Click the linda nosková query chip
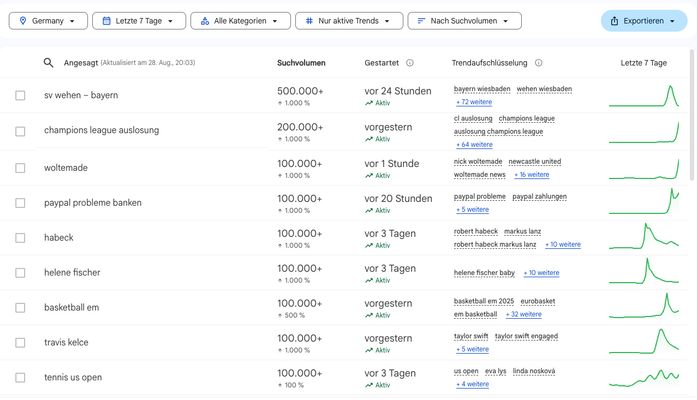 coord(534,371)
